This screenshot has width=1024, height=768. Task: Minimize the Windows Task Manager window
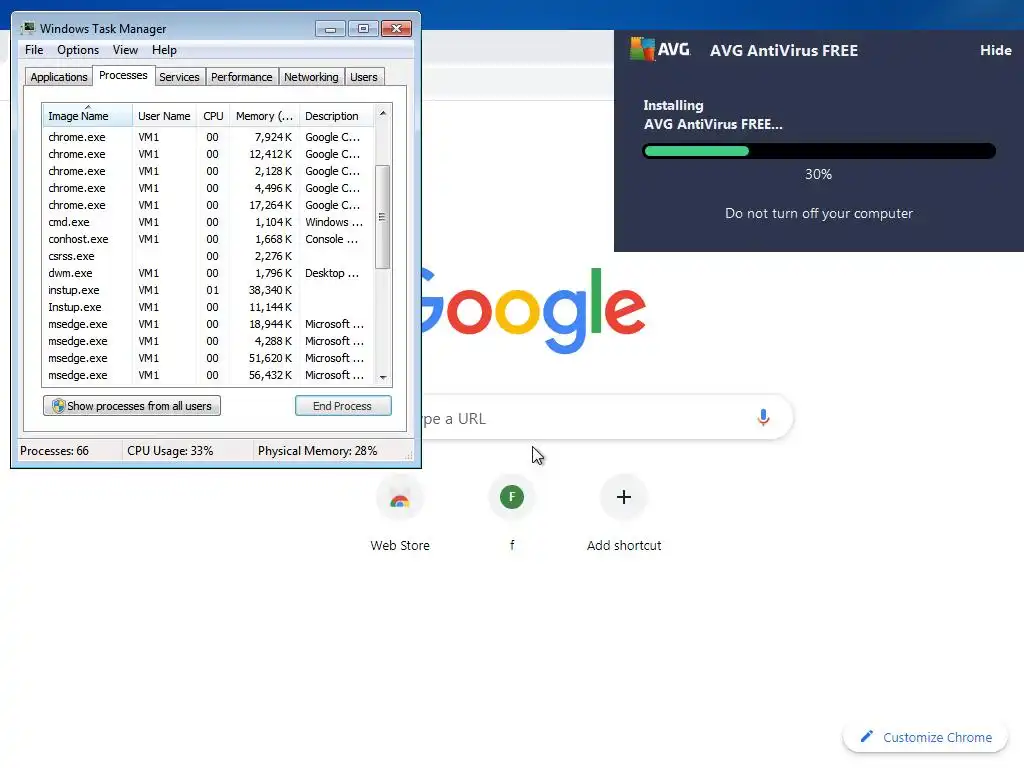[330, 29]
